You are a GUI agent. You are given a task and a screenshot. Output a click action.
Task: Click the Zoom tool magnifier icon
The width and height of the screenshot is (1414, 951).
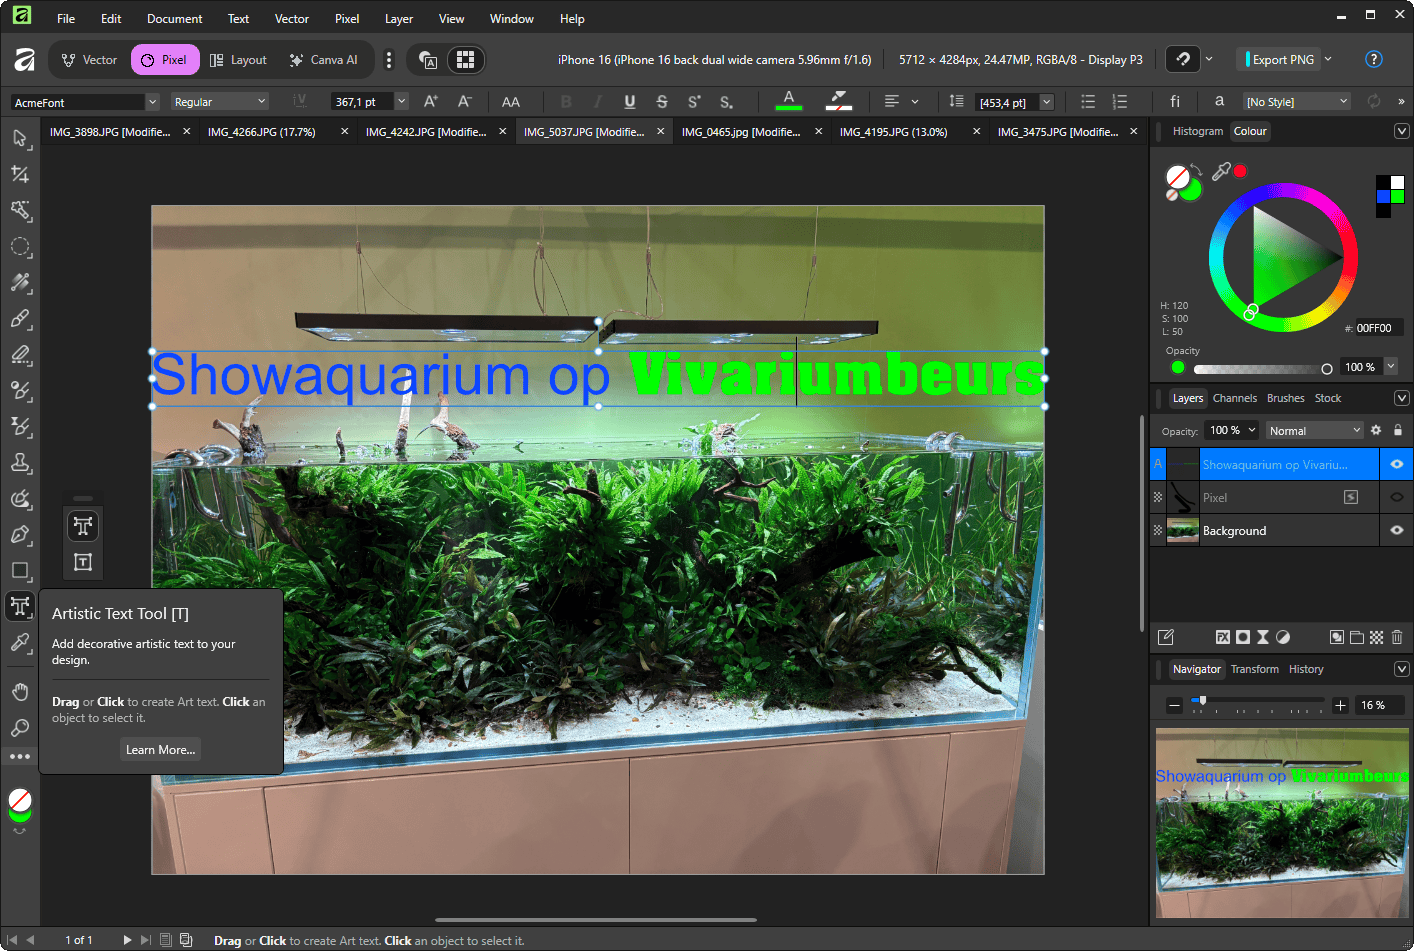(x=20, y=728)
